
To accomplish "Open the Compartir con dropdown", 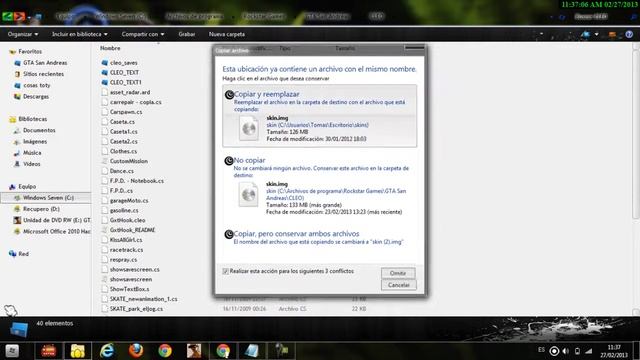I will click(143, 34).
